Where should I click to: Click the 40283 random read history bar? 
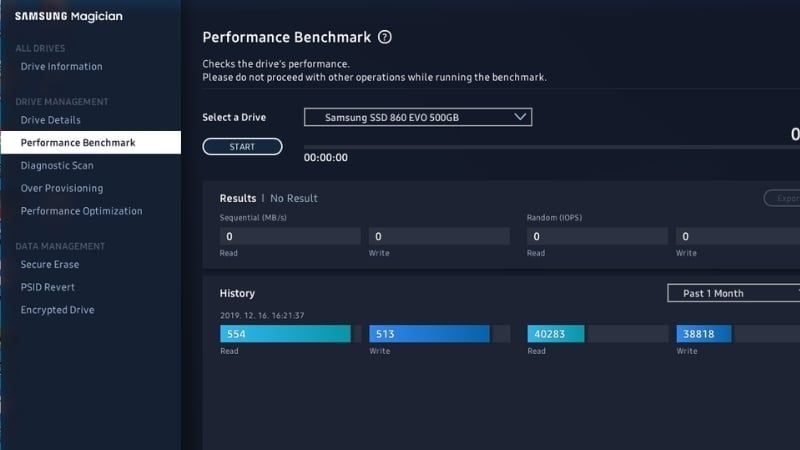coord(557,334)
